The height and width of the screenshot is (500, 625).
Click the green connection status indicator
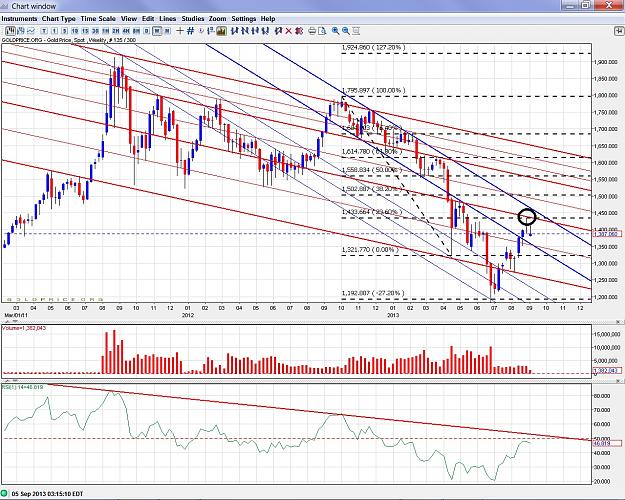click(5, 493)
